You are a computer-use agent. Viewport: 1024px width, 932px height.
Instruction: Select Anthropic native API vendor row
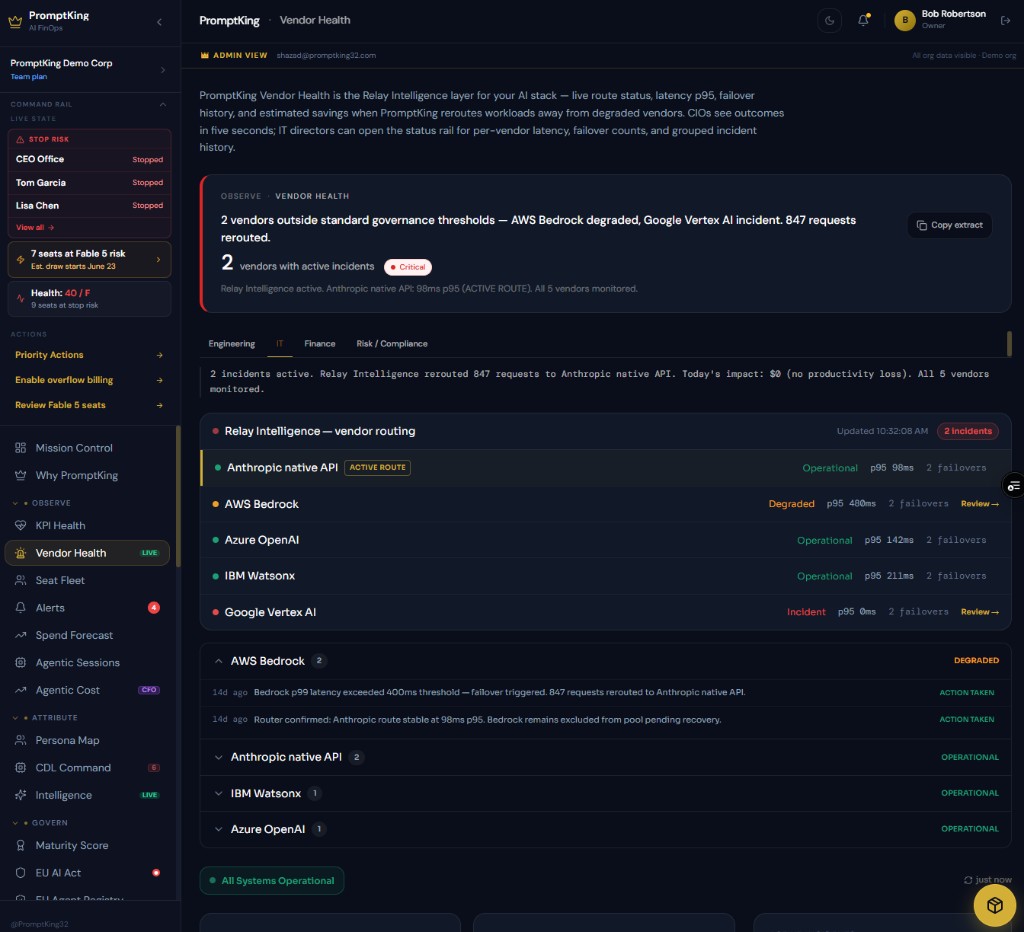click(x=605, y=468)
